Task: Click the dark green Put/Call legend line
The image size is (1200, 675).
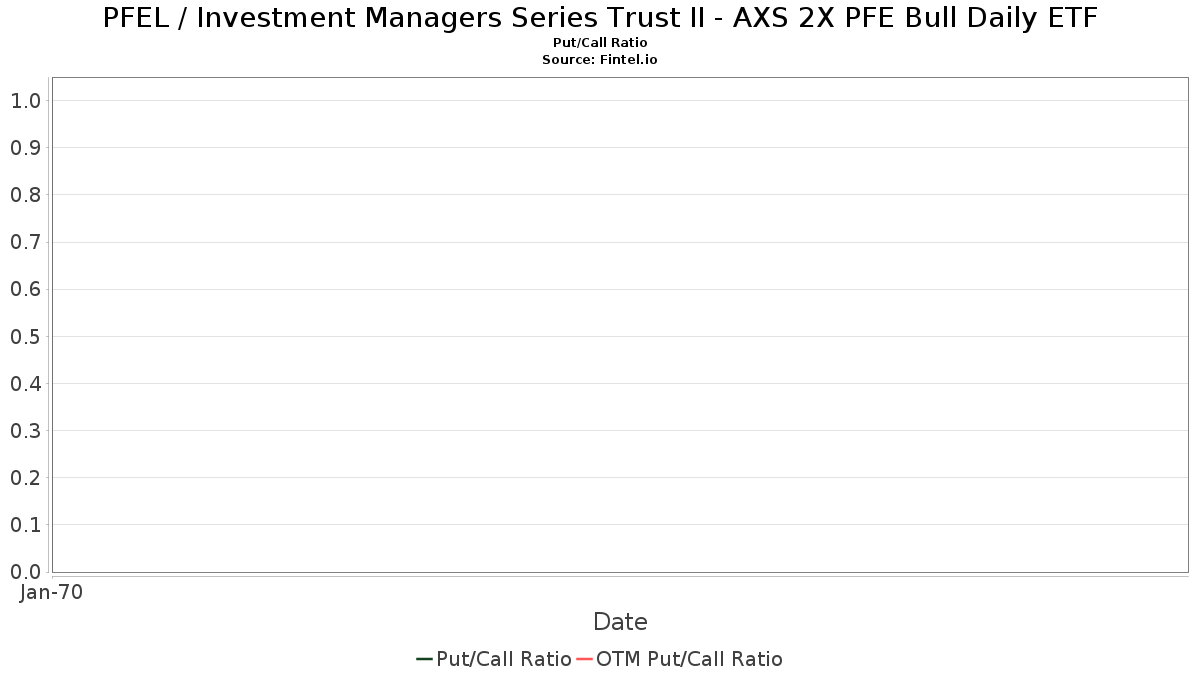Action: (x=424, y=659)
